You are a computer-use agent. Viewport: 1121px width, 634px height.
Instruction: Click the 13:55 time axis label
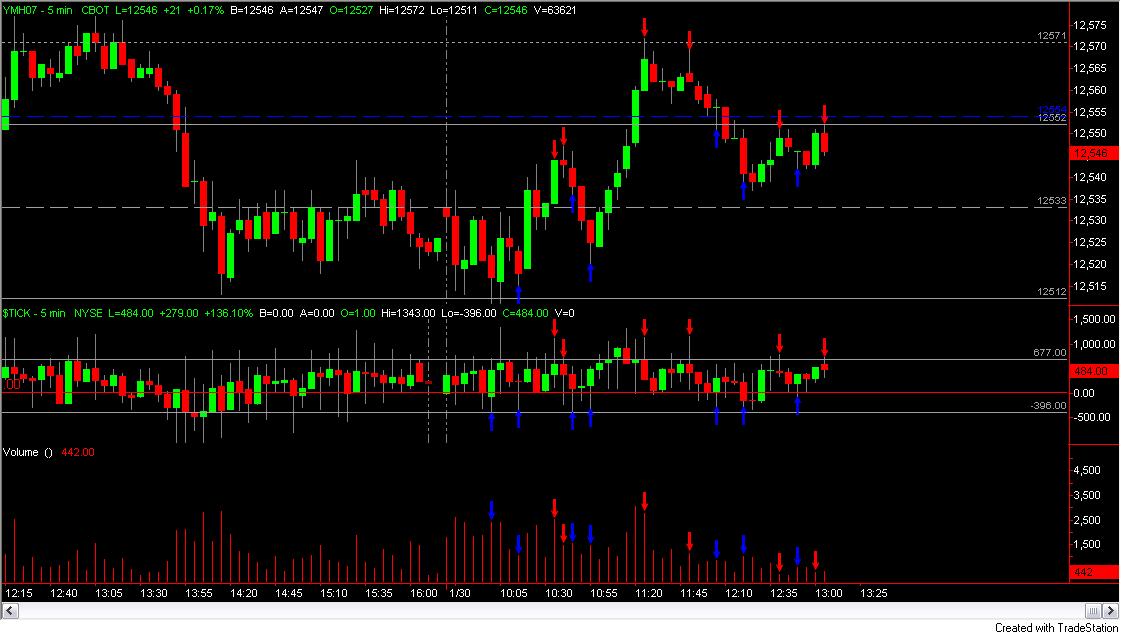(198, 593)
